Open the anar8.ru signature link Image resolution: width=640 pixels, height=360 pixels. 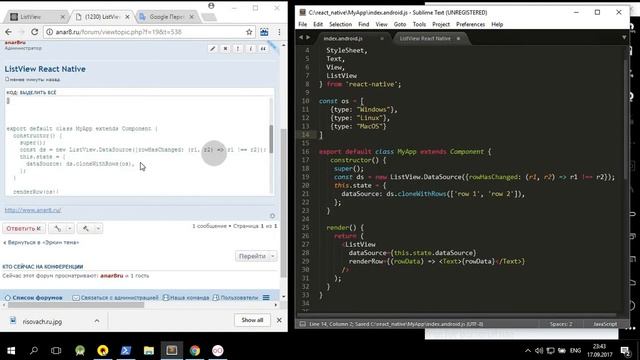point(33,210)
